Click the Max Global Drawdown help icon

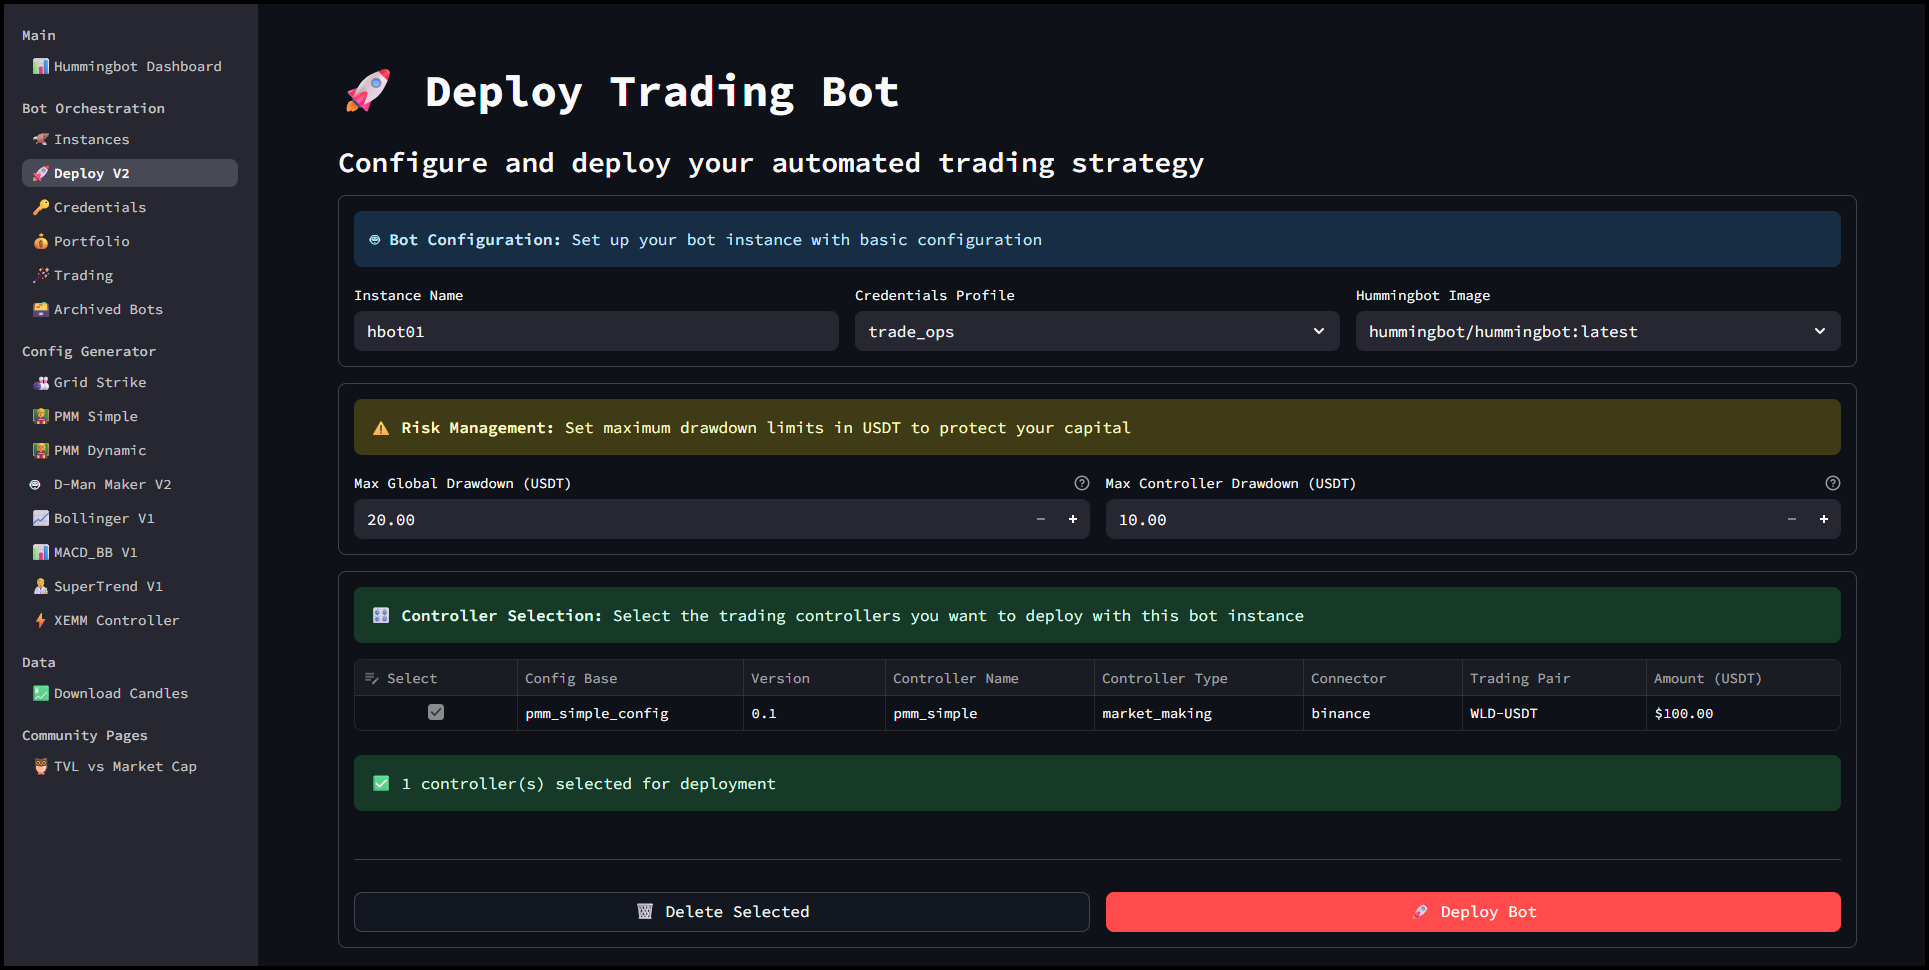pyautogui.click(x=1081, y=483)
